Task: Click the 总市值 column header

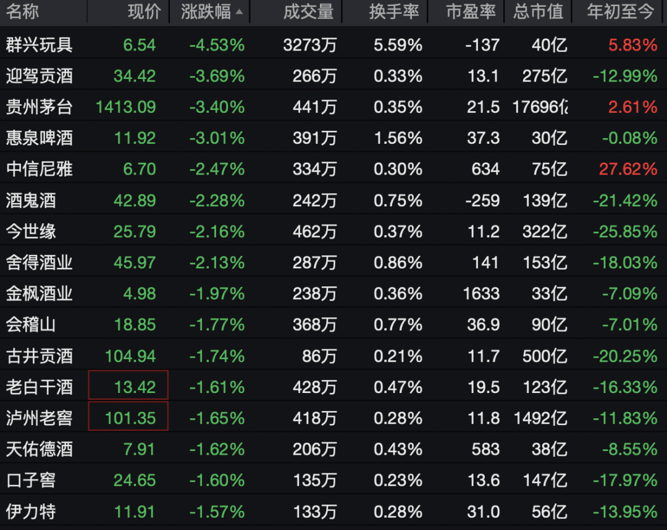Action: point(539,12)
